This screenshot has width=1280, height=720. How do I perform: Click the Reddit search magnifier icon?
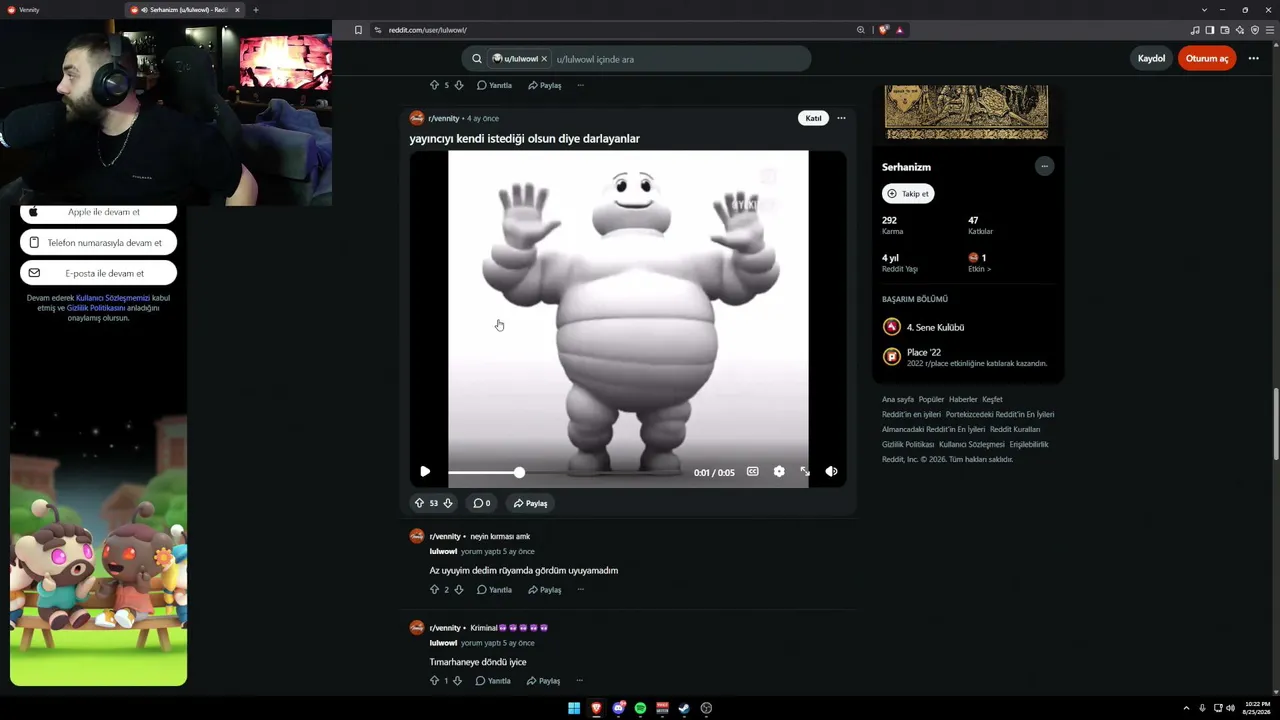click(477, 59)
